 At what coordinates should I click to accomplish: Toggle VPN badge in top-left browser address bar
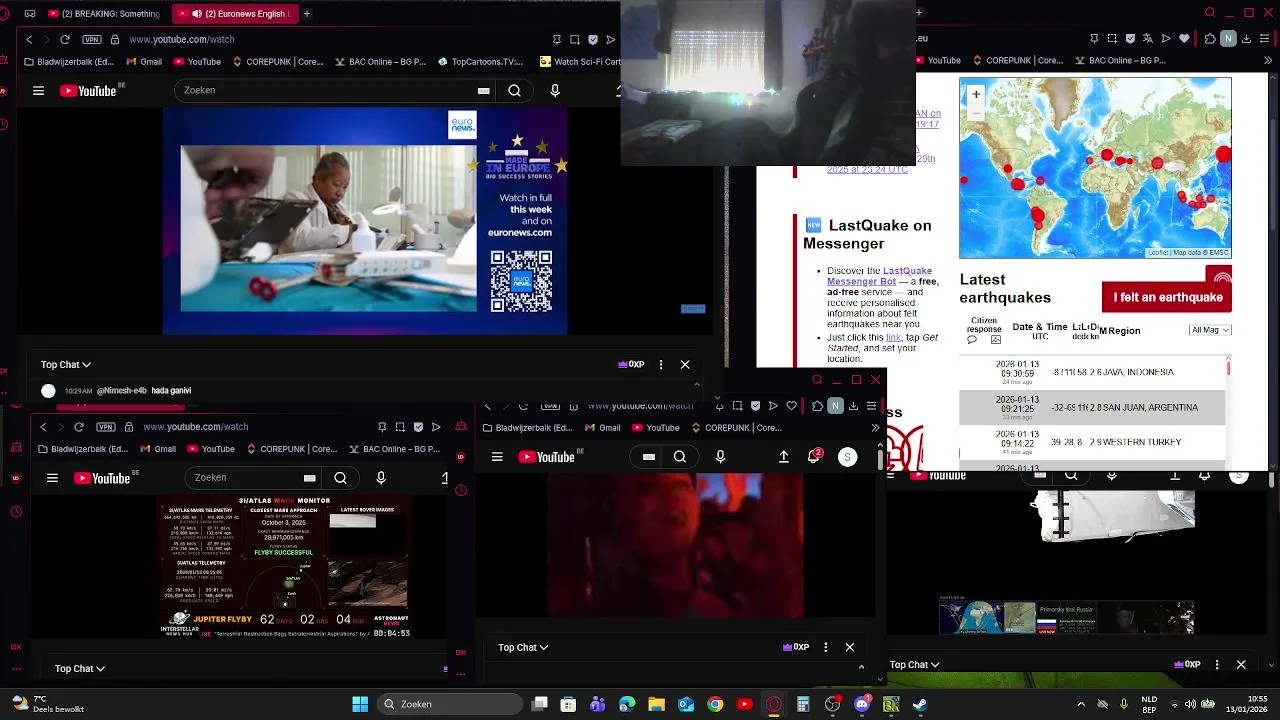click(x=92, y=39)
